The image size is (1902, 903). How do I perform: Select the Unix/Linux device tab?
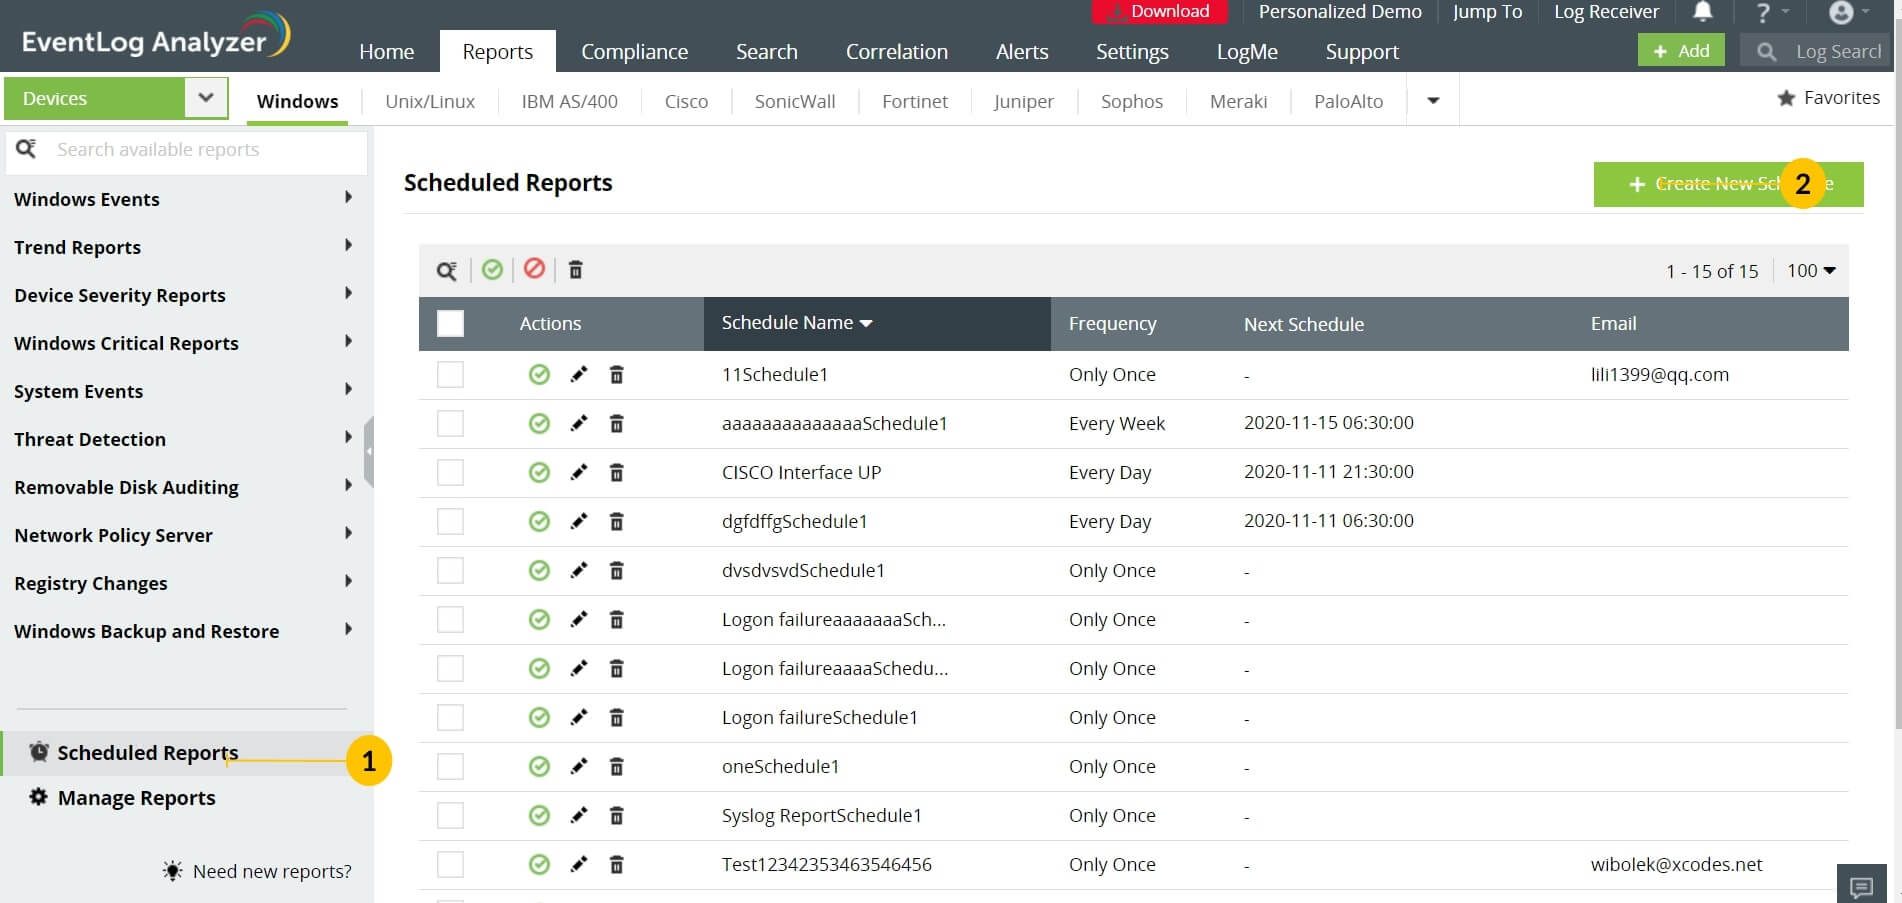pos(430,101)
